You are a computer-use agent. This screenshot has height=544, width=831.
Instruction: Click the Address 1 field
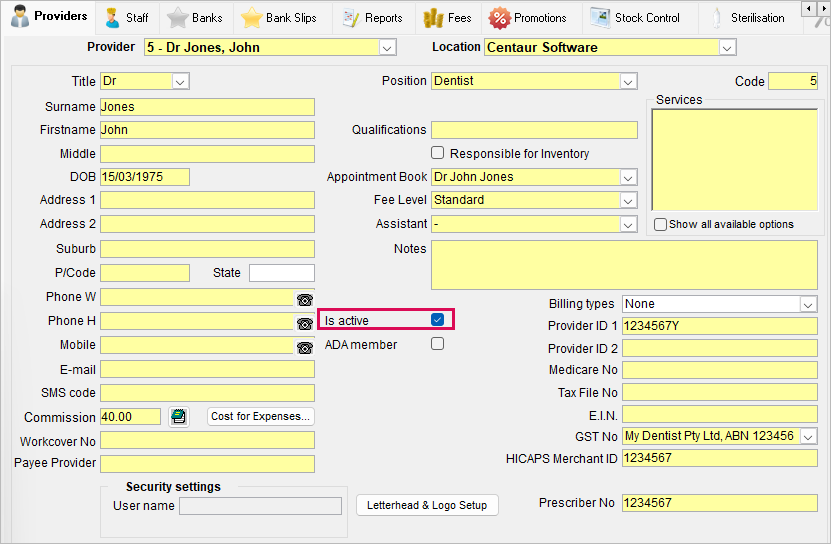[207, 200]
